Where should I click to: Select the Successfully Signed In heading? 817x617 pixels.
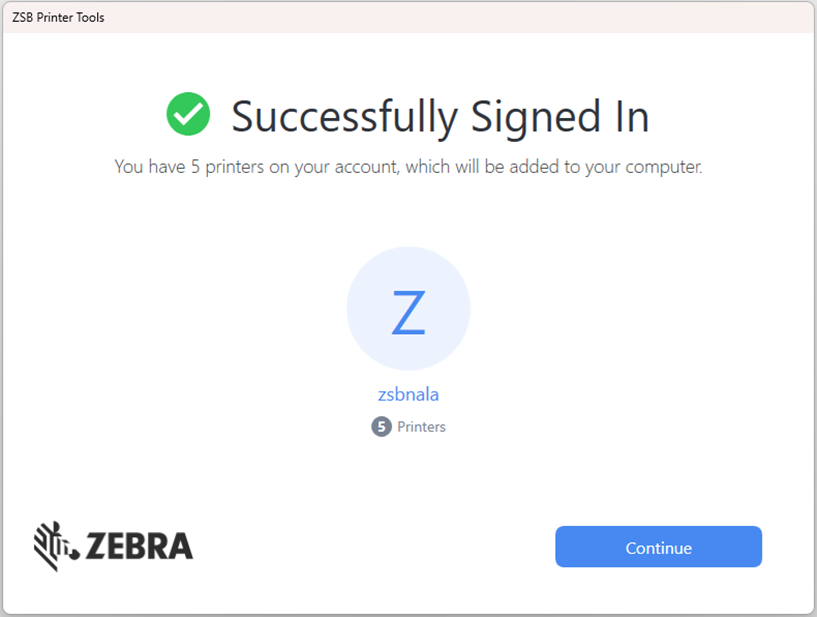440,115
